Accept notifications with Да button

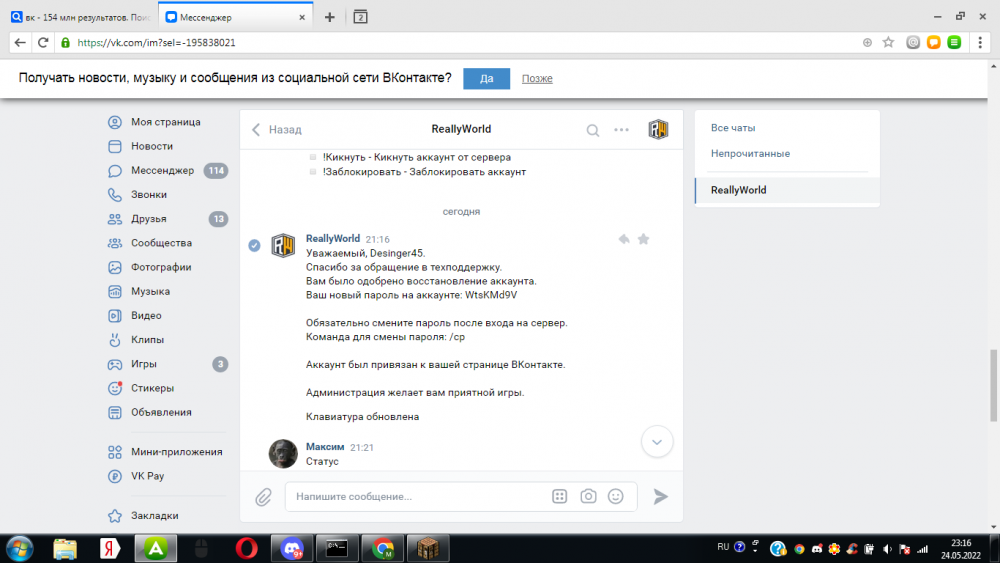(x=487, y=78)
